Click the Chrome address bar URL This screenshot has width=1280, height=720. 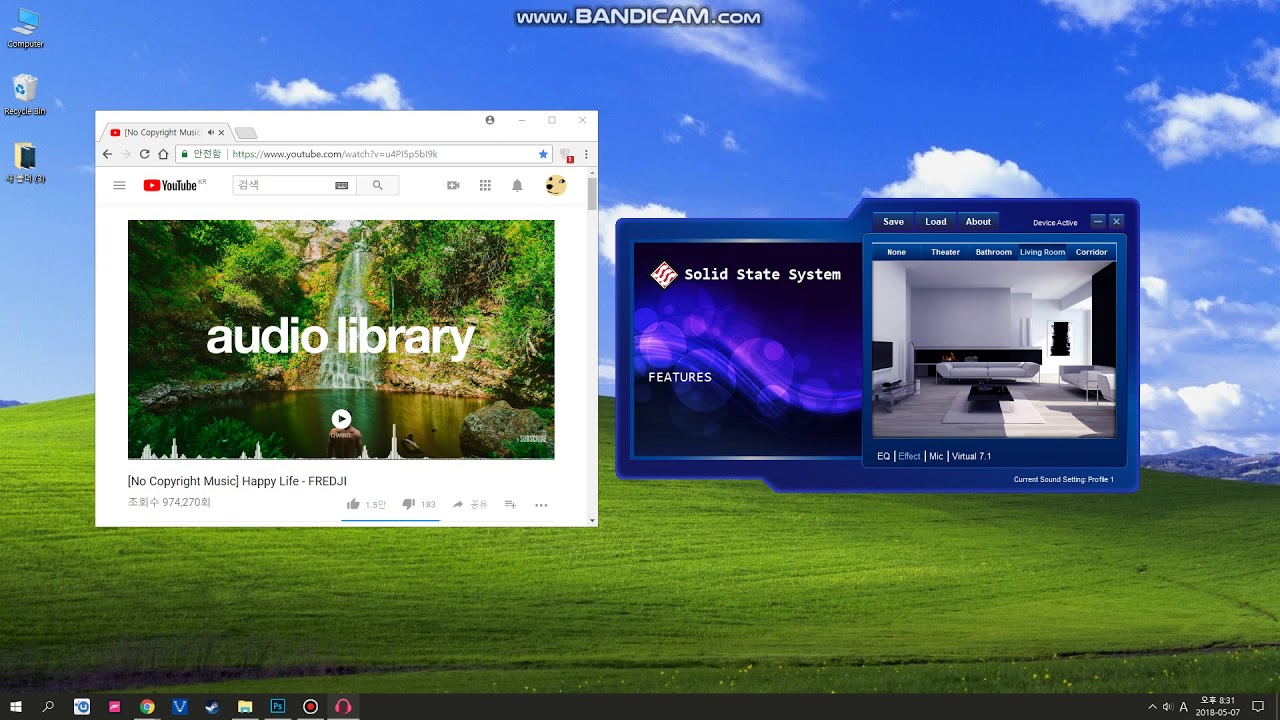coord(335,154)
